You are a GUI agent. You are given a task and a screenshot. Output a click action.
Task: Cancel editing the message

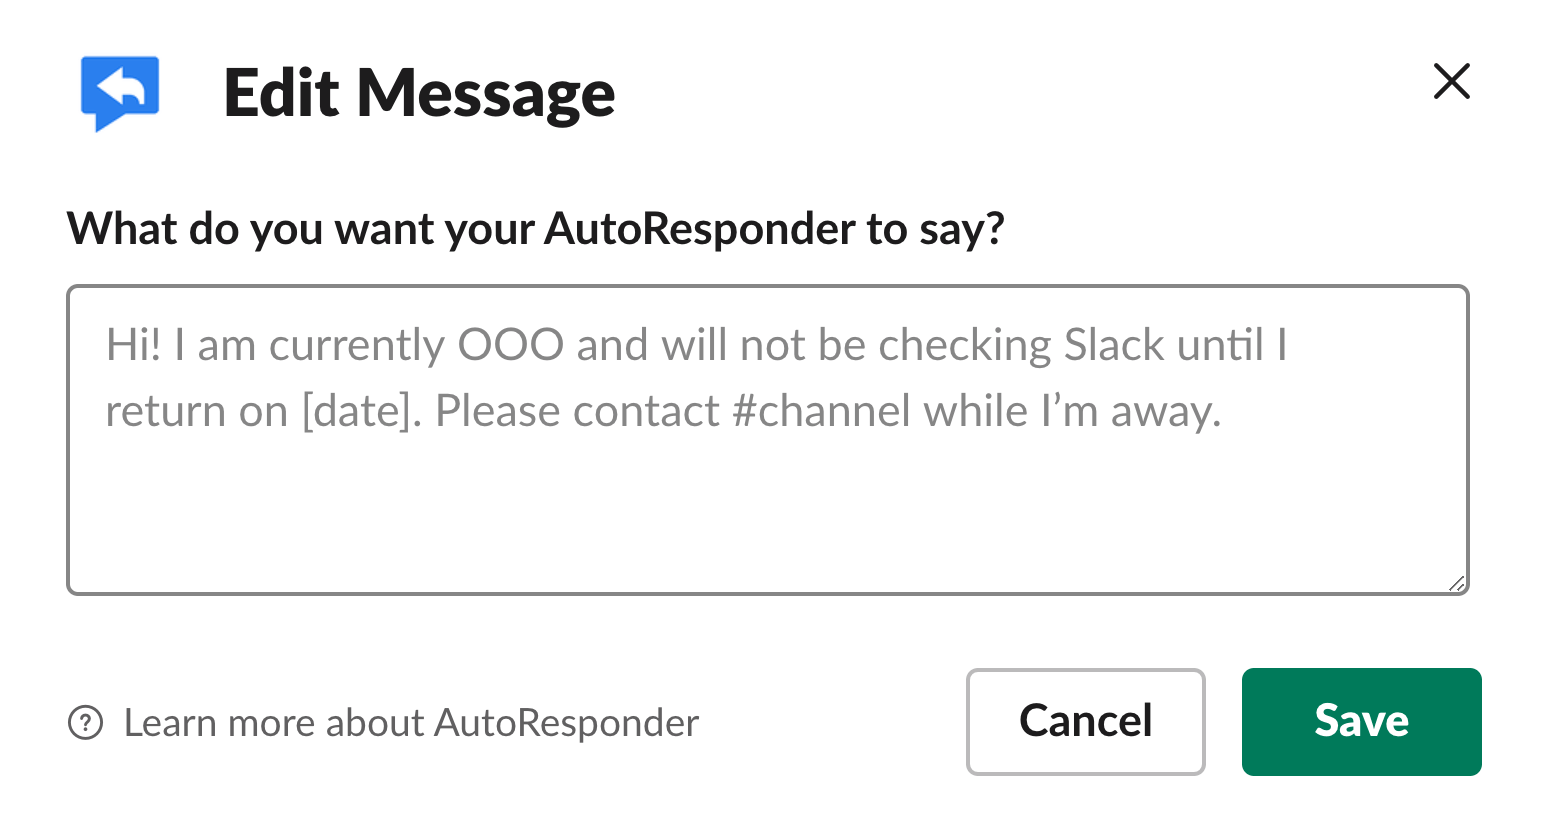(x=1085, y=722)
